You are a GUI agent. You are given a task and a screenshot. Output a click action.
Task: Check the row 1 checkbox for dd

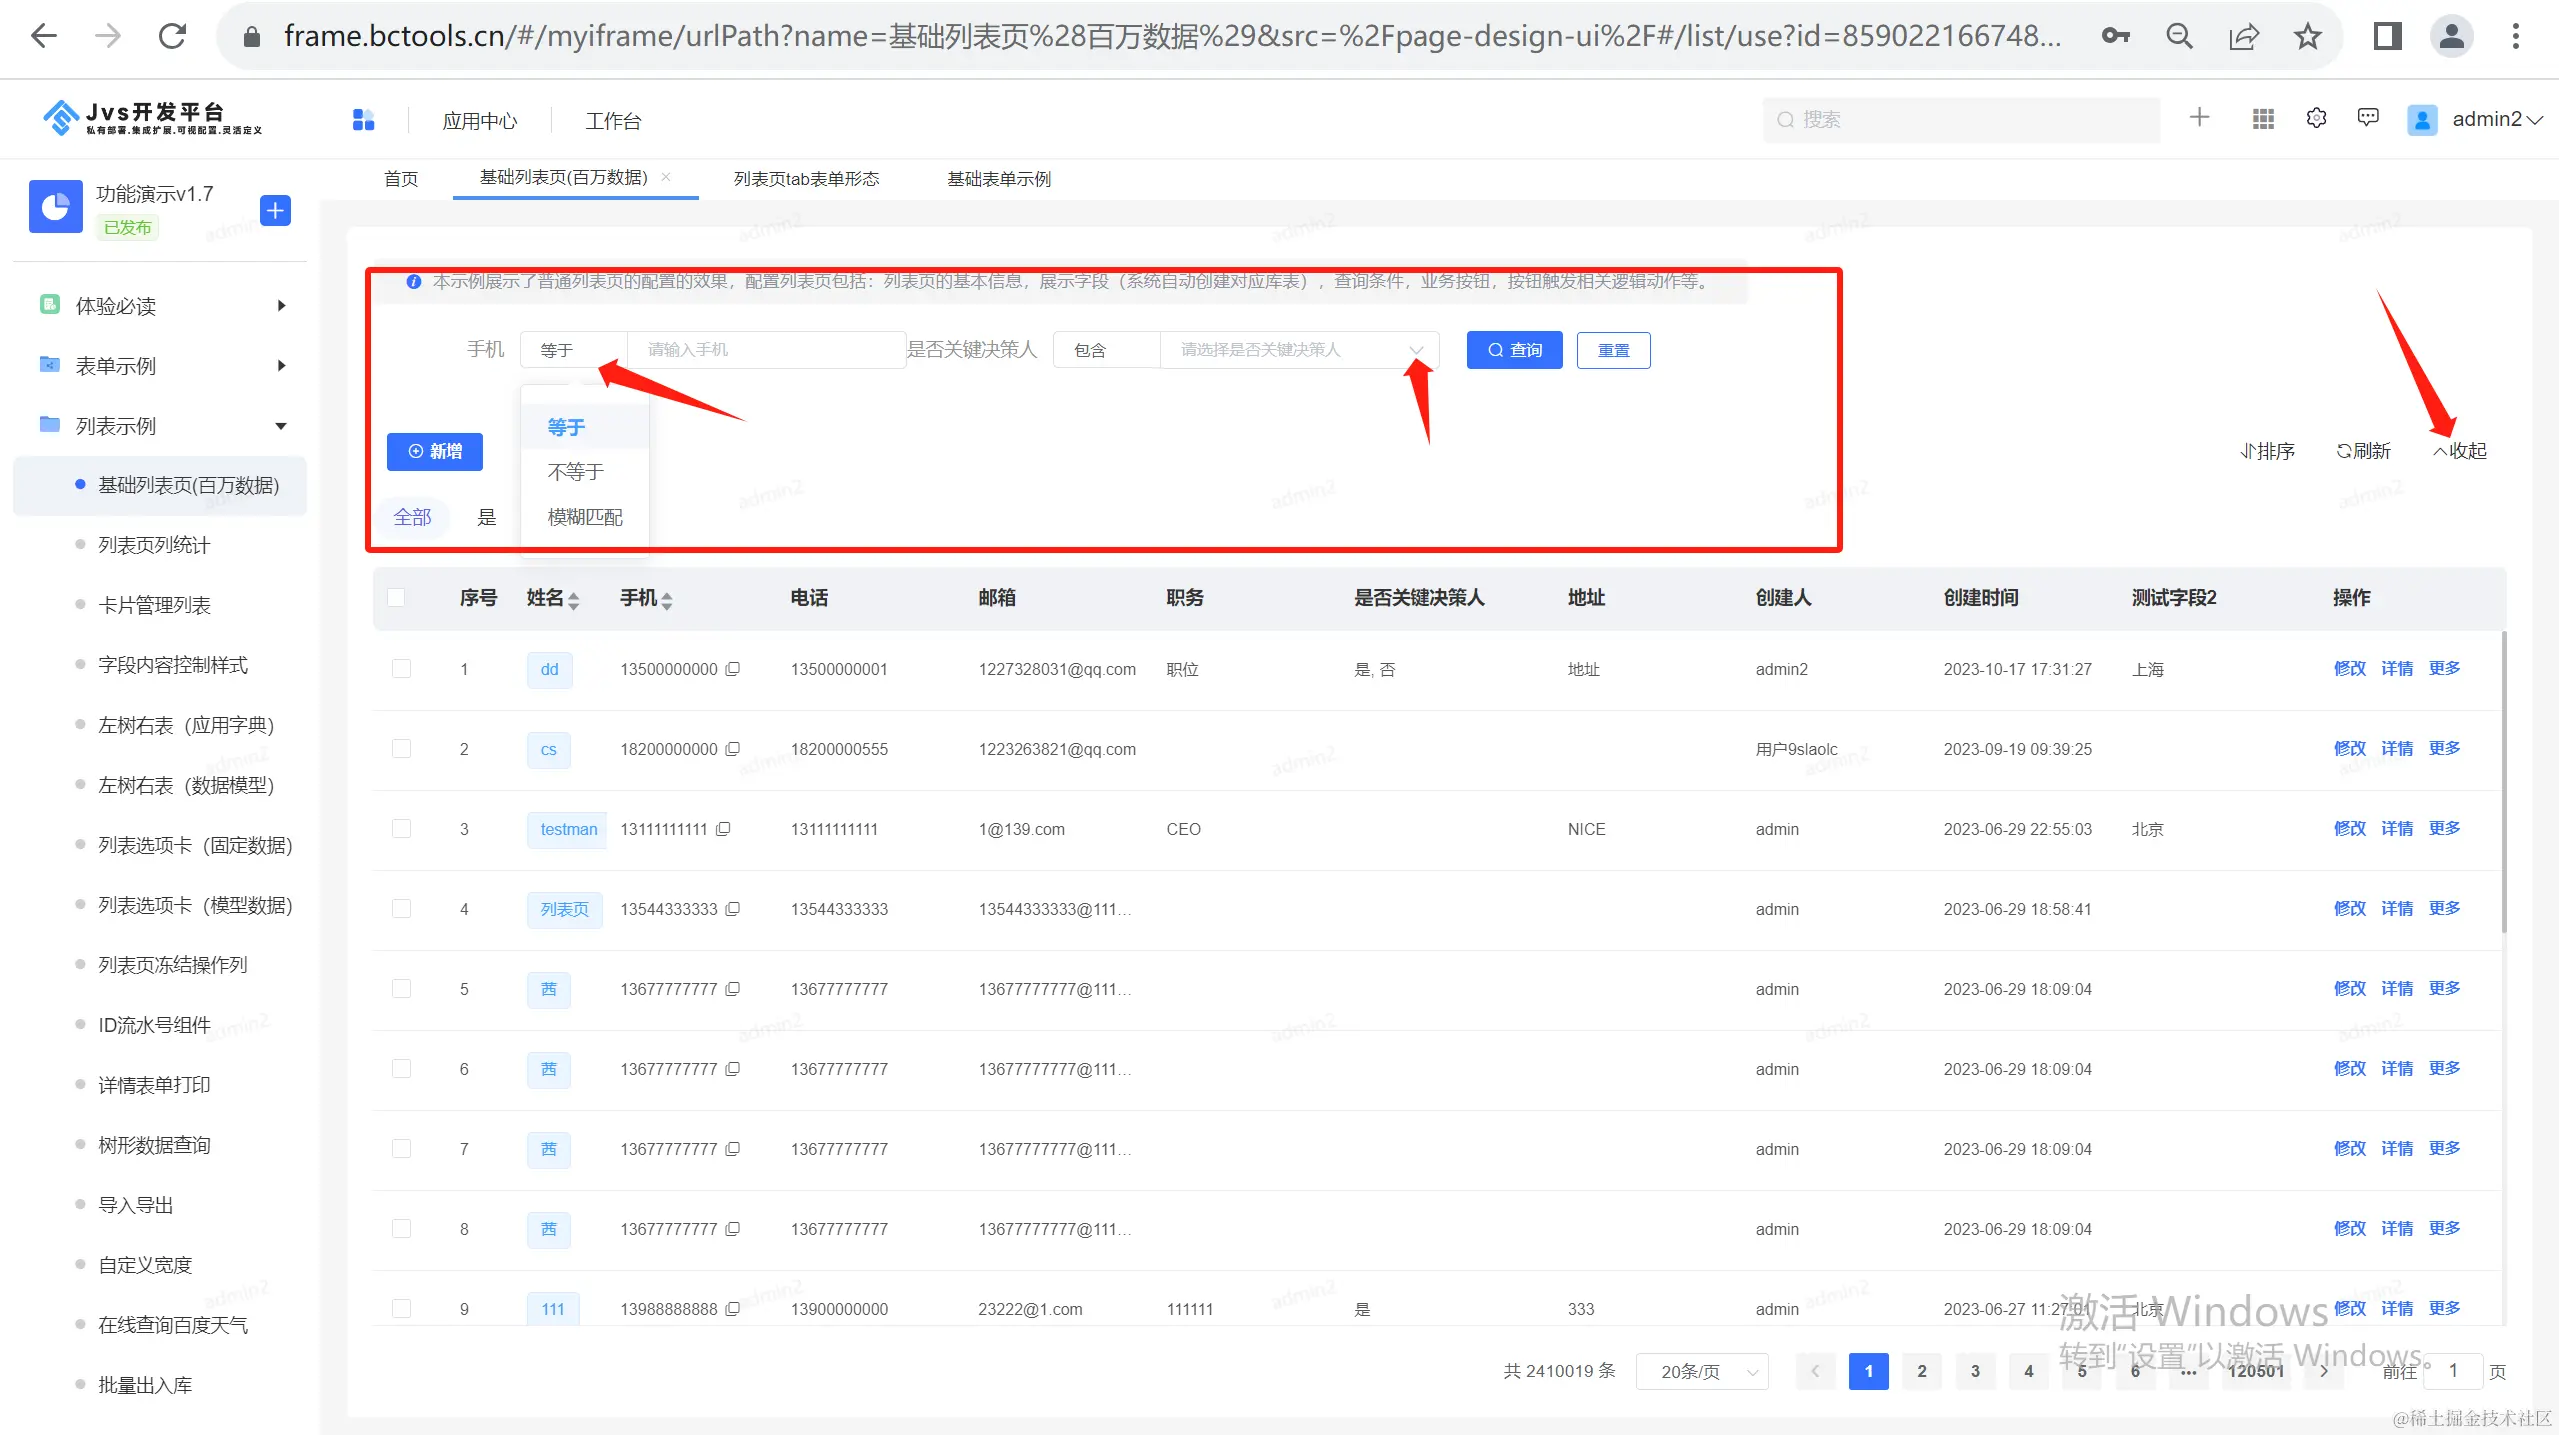pyautogui.click(x=401, y=669)
